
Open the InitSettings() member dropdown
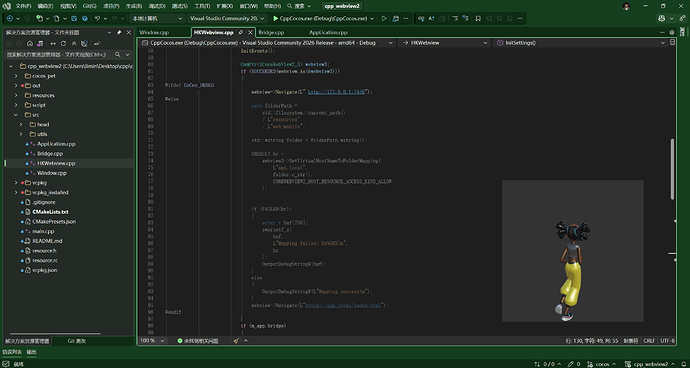(581, 43)
